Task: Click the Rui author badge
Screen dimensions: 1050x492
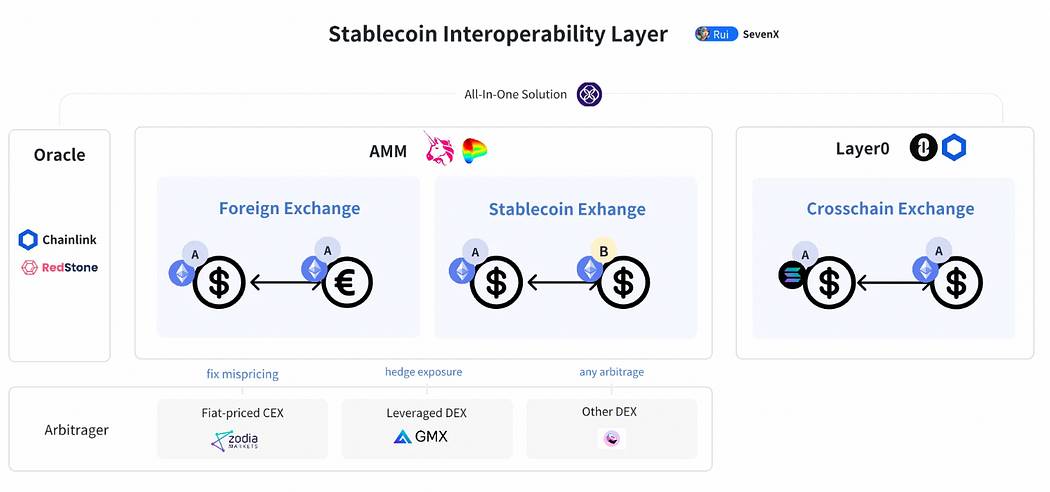Action: tap(717, 34)
